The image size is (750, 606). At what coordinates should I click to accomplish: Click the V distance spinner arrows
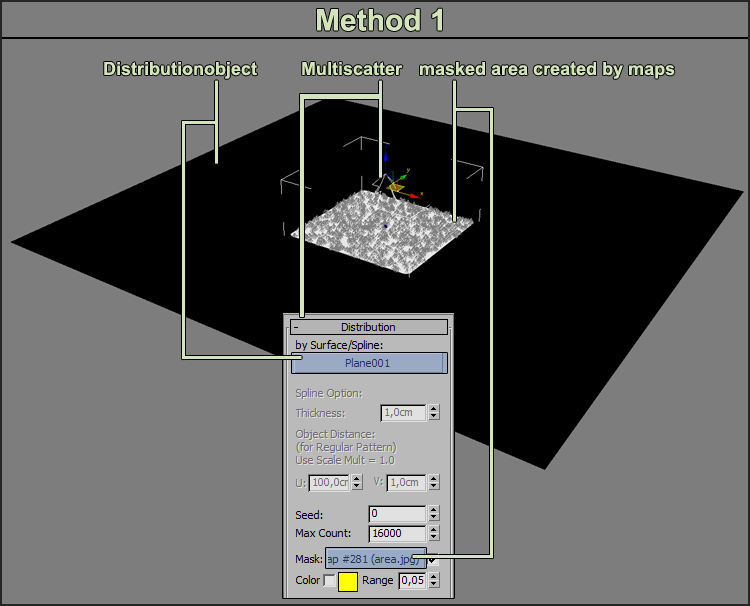tap(433, 483)
